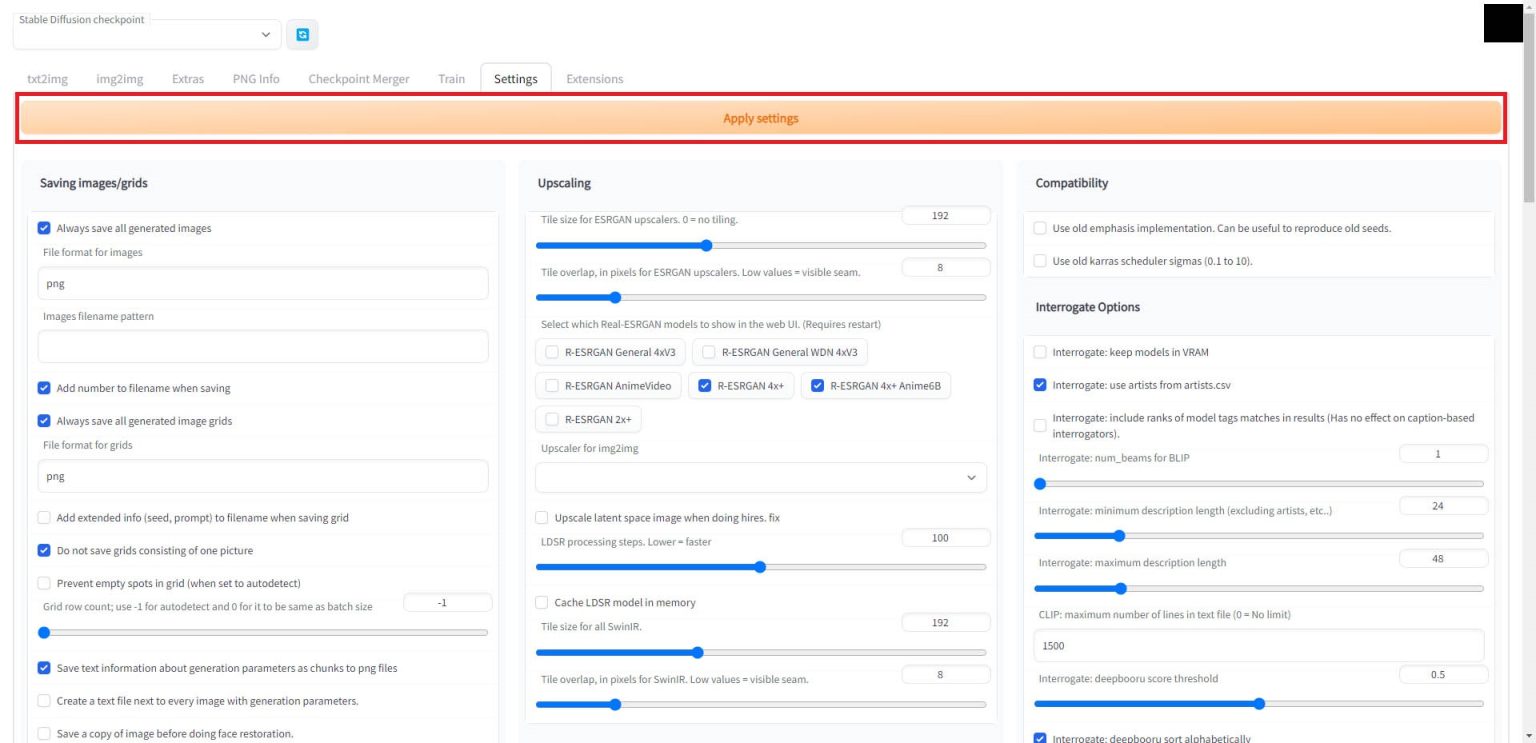The image size is (1536, 743).
Task: Open the Extensions tab
Action: coord(594,79)
